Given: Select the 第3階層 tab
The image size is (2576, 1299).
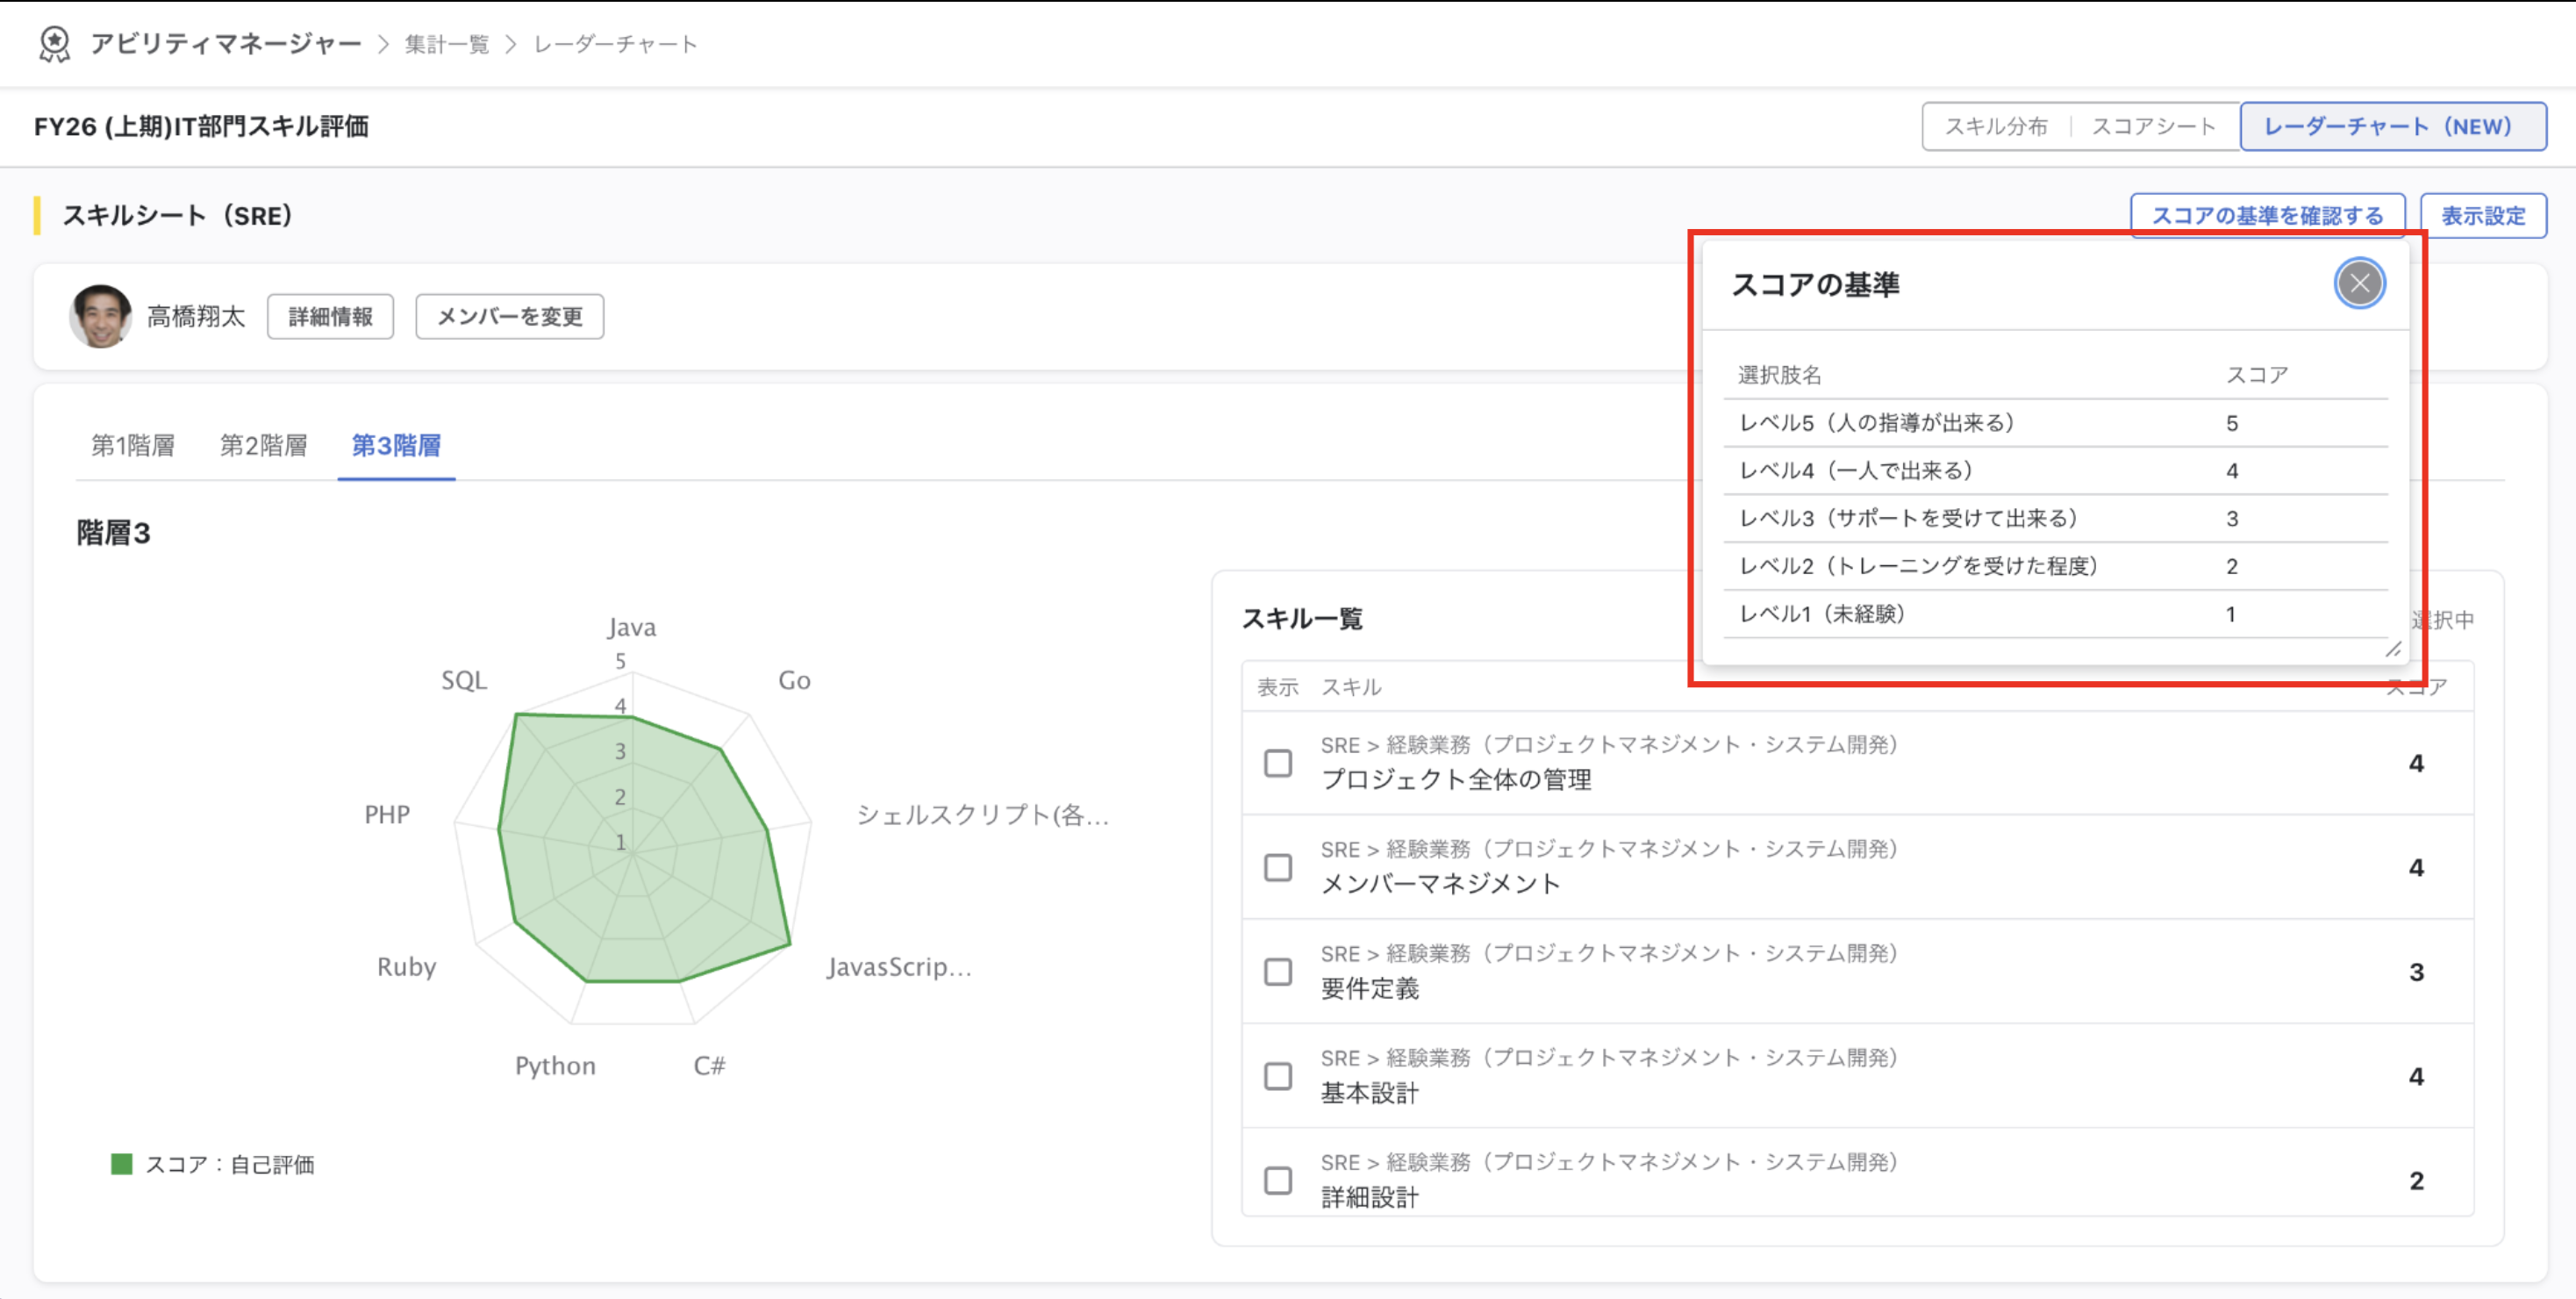Looking at the screenshot, I should point(396,445).
